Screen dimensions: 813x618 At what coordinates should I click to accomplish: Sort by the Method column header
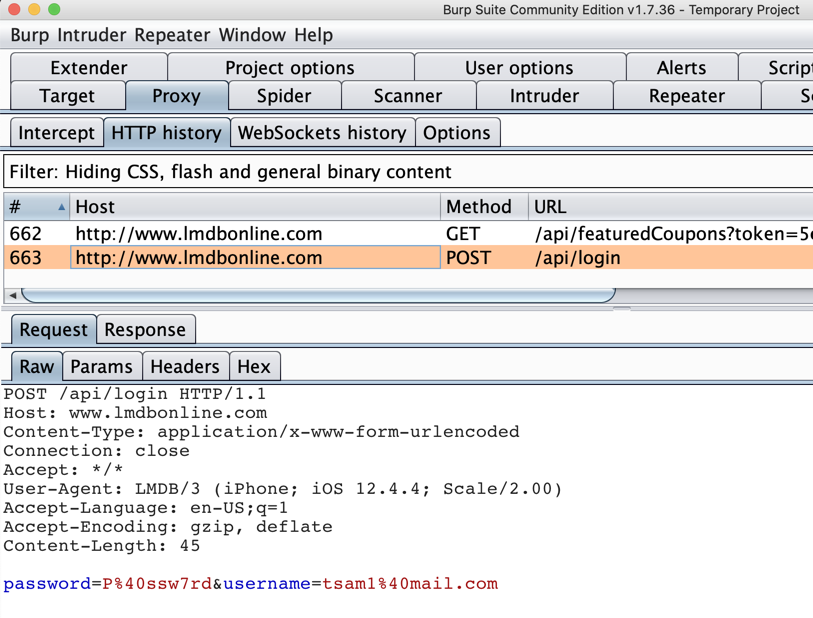pos(484,207)
